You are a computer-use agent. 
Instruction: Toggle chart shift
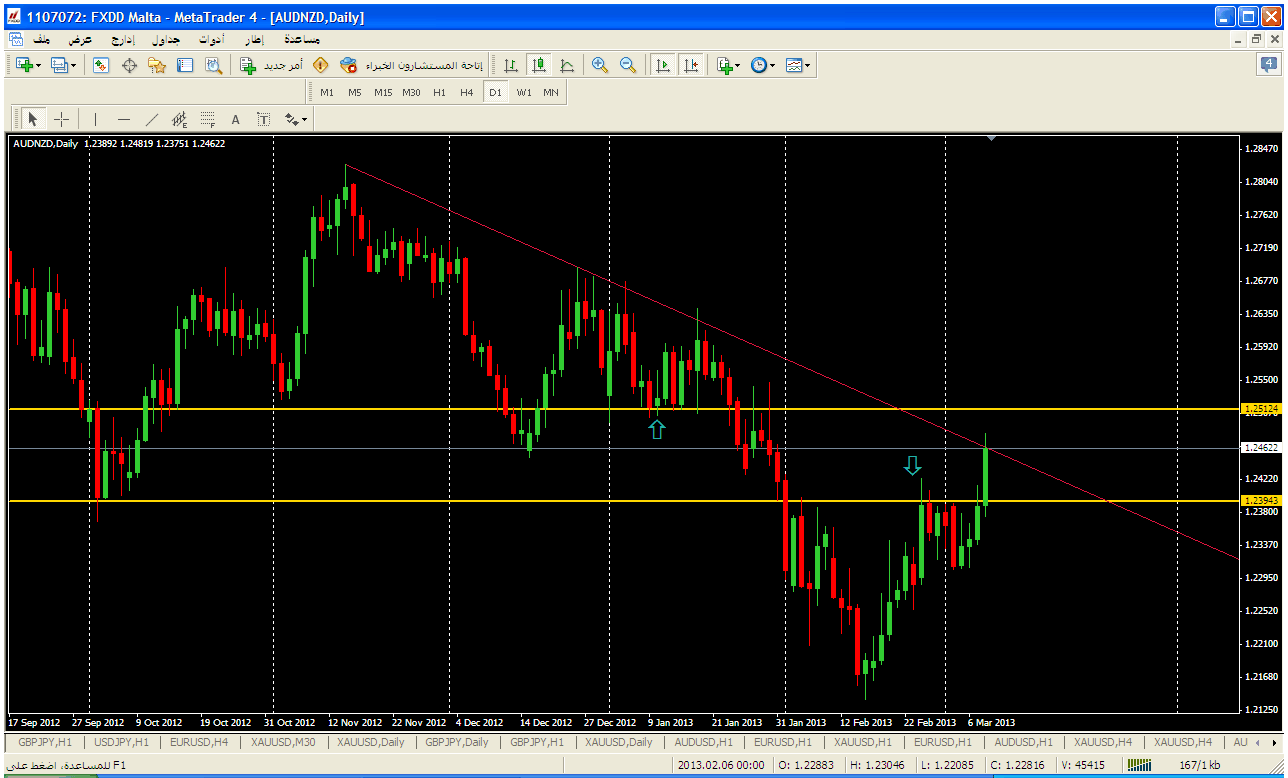pyautogui.click(x=691, y=65)
